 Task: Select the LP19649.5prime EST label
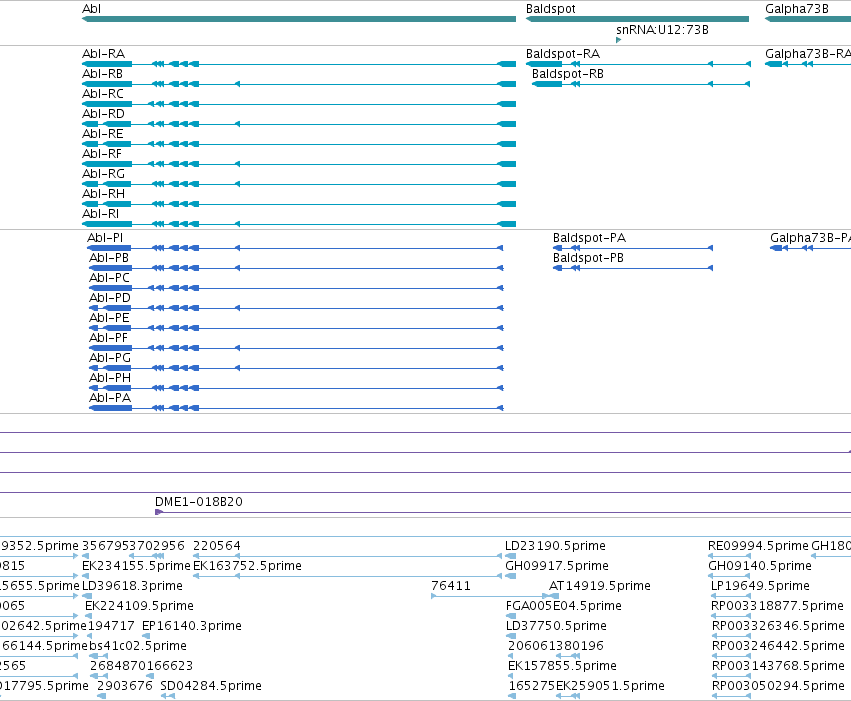760,586
